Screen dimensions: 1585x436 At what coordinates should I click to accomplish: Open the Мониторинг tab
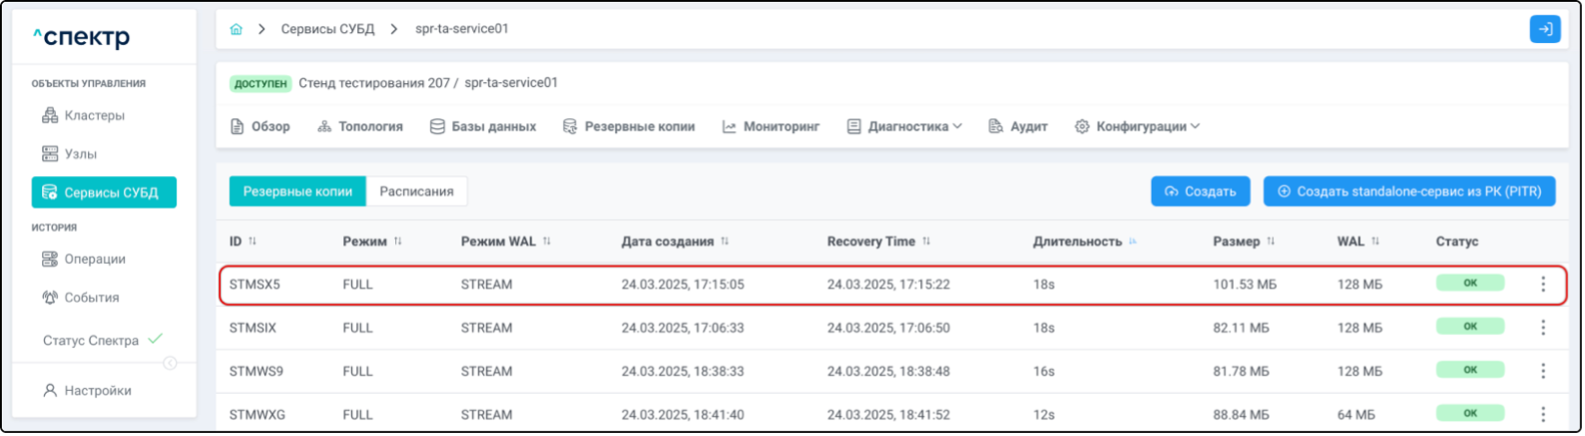(771, 127)
